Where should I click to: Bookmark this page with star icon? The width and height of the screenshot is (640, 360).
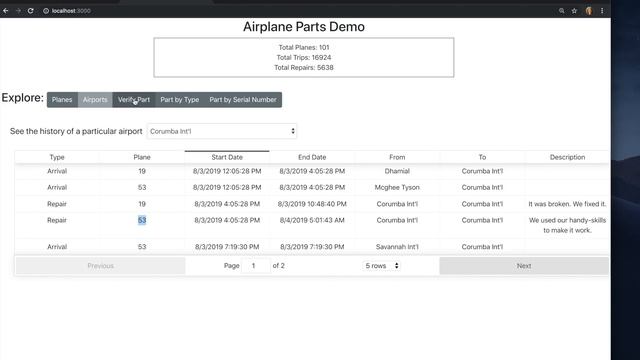pos(574,11)
